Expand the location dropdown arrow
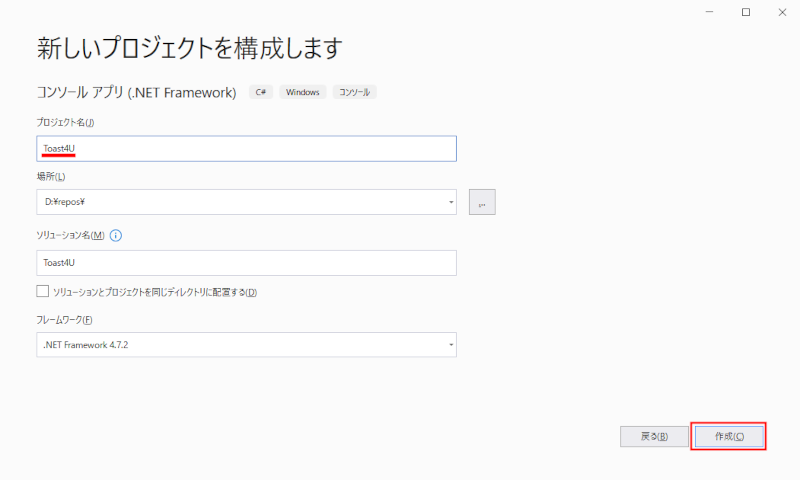This screenshot has width=800, height=480. [451, 202]
